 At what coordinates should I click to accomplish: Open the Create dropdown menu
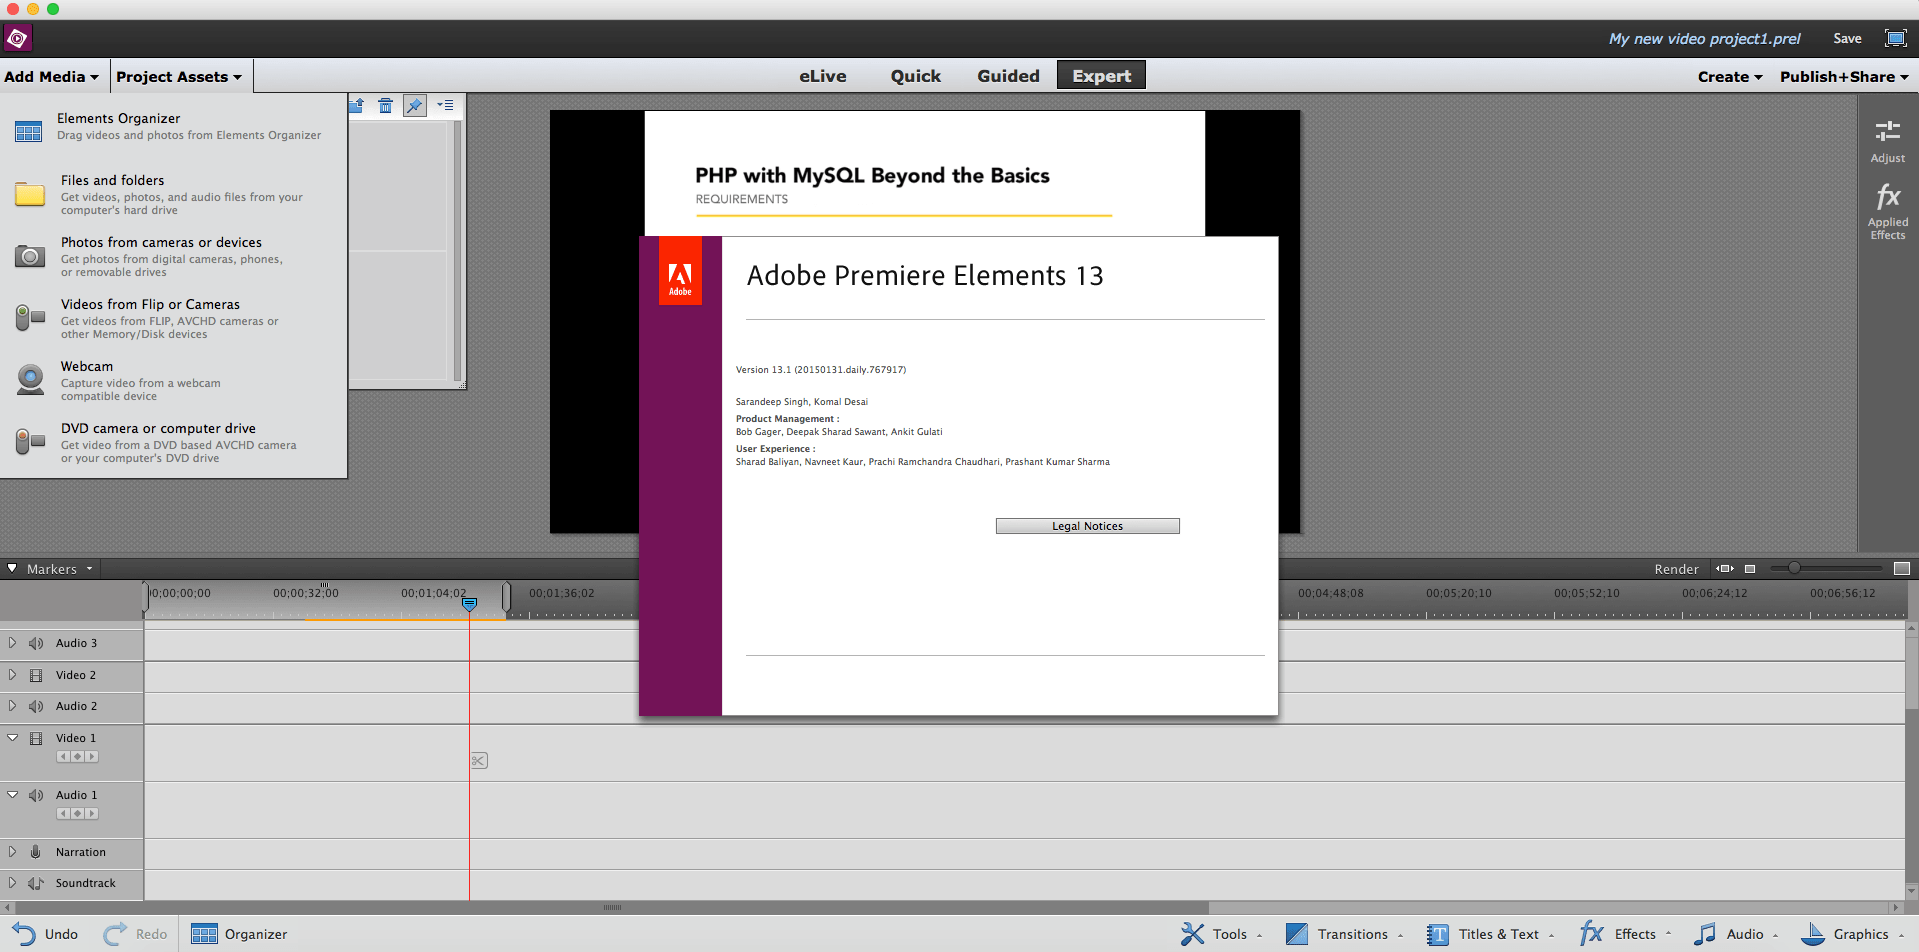pyautogui.click(x=1730, y=76)
